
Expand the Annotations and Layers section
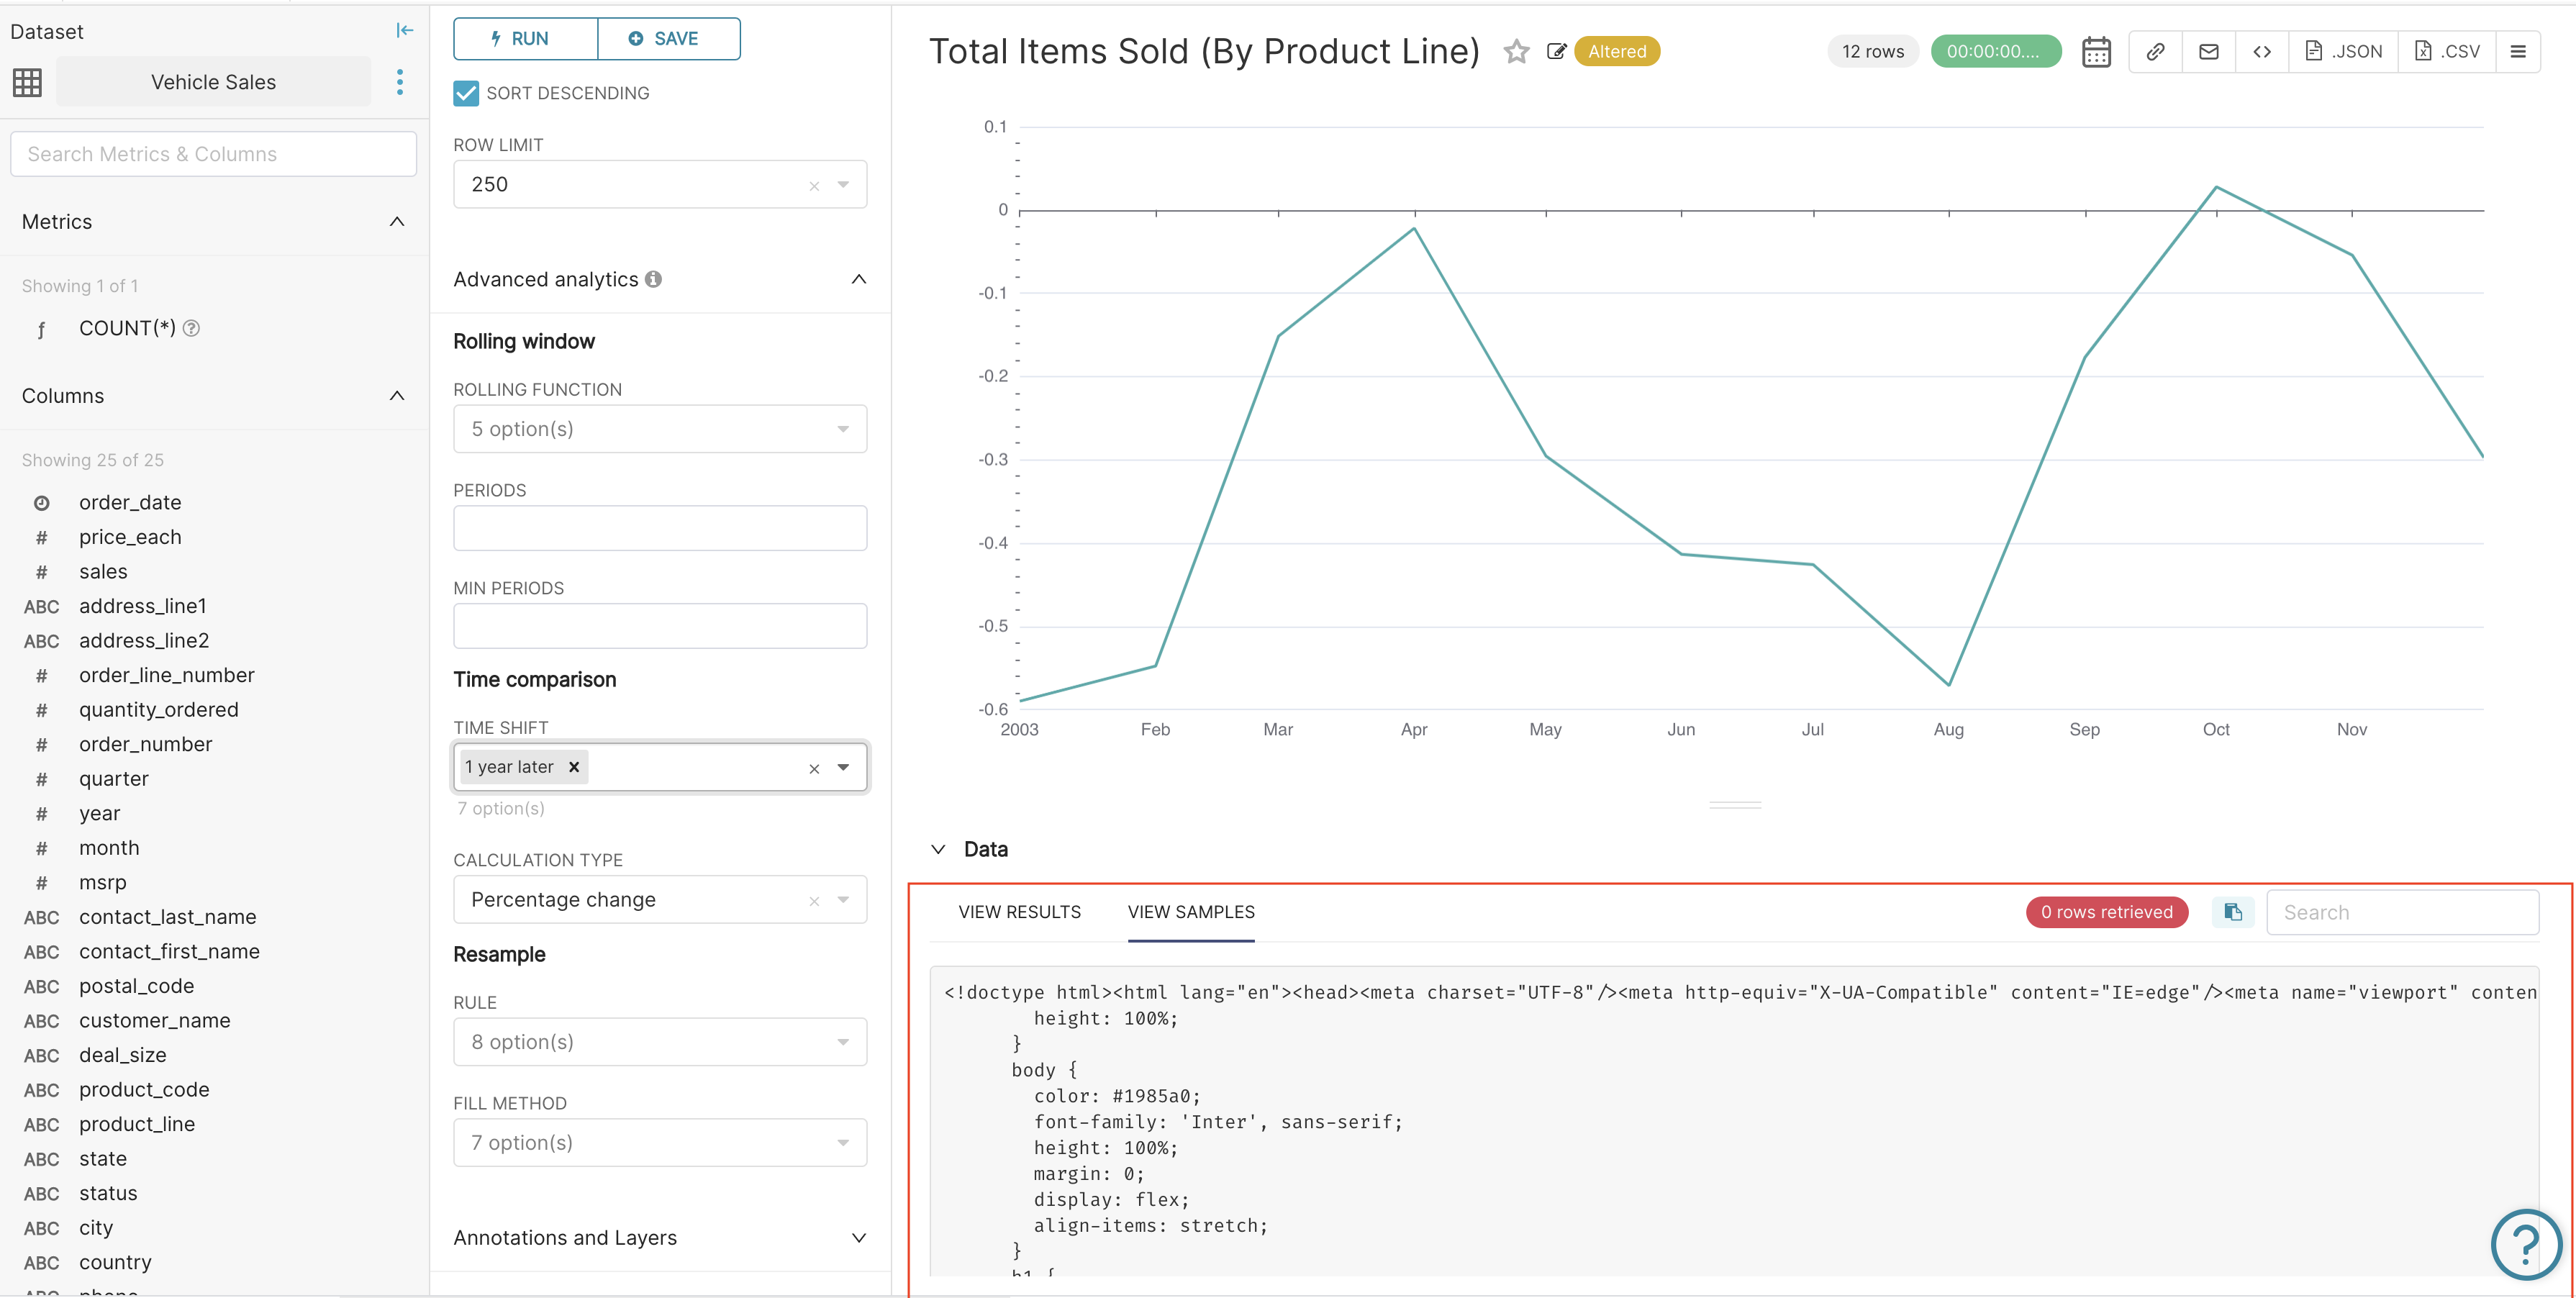(x=858, y=1237)
